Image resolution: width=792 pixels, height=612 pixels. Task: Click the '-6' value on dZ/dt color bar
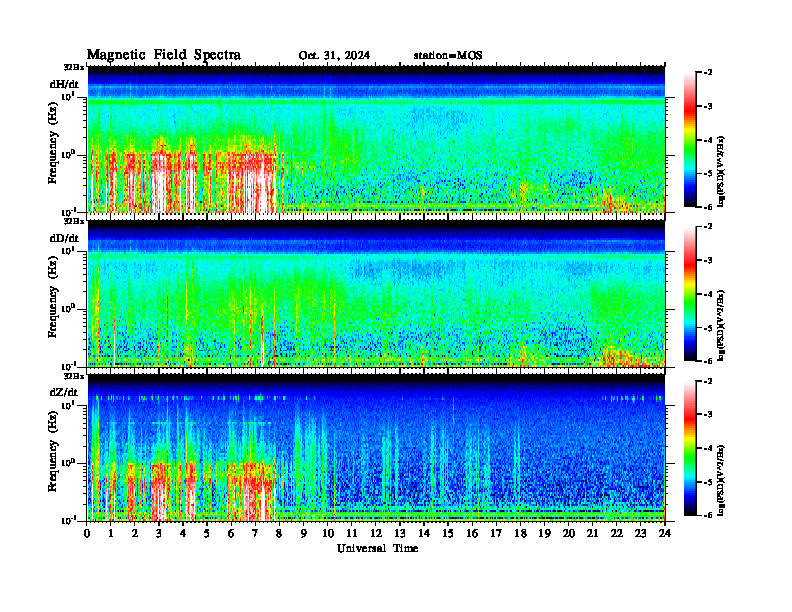tap(708, 515)
